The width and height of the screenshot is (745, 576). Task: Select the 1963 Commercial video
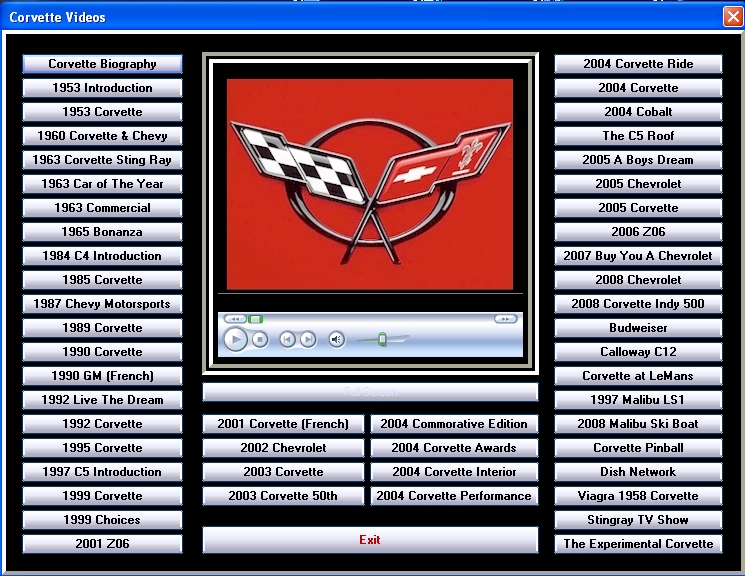102,208
